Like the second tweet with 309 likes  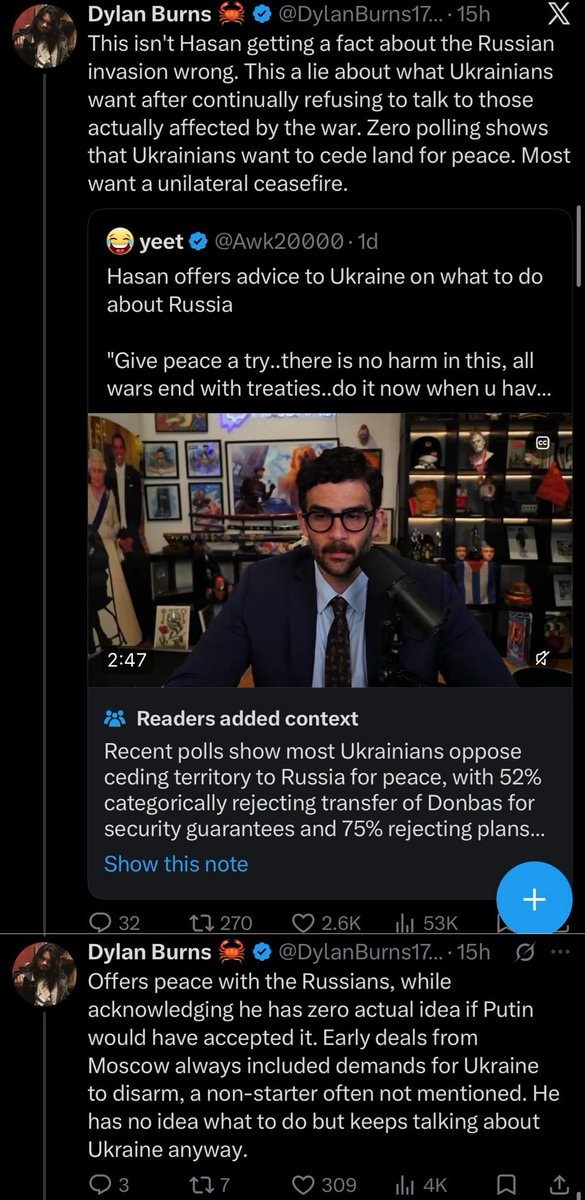tap(324, 1184)
